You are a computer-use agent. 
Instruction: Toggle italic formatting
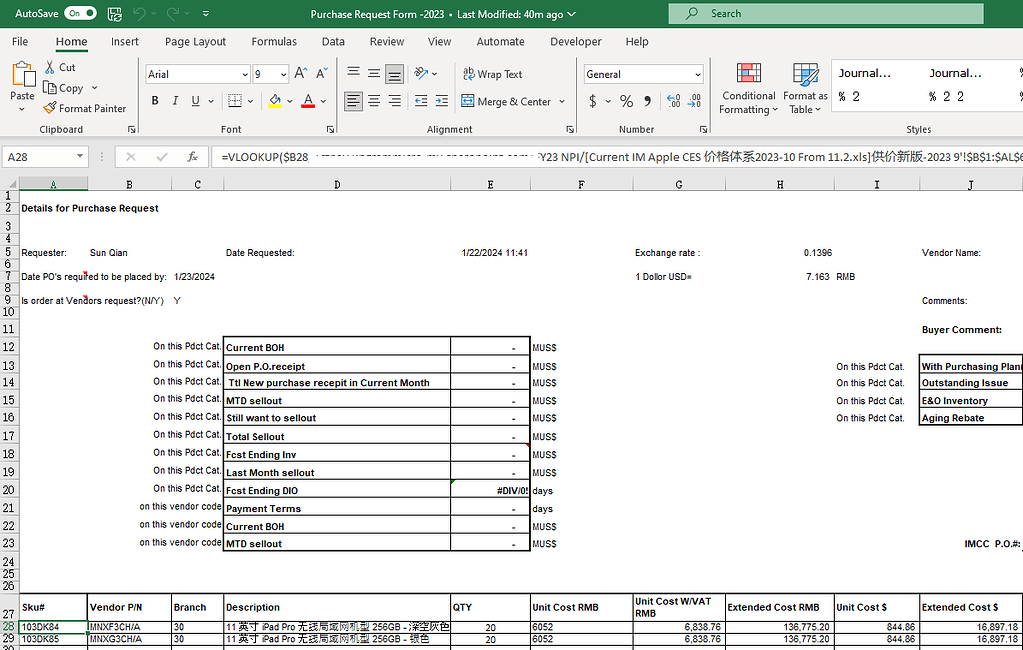click(175, 101)
